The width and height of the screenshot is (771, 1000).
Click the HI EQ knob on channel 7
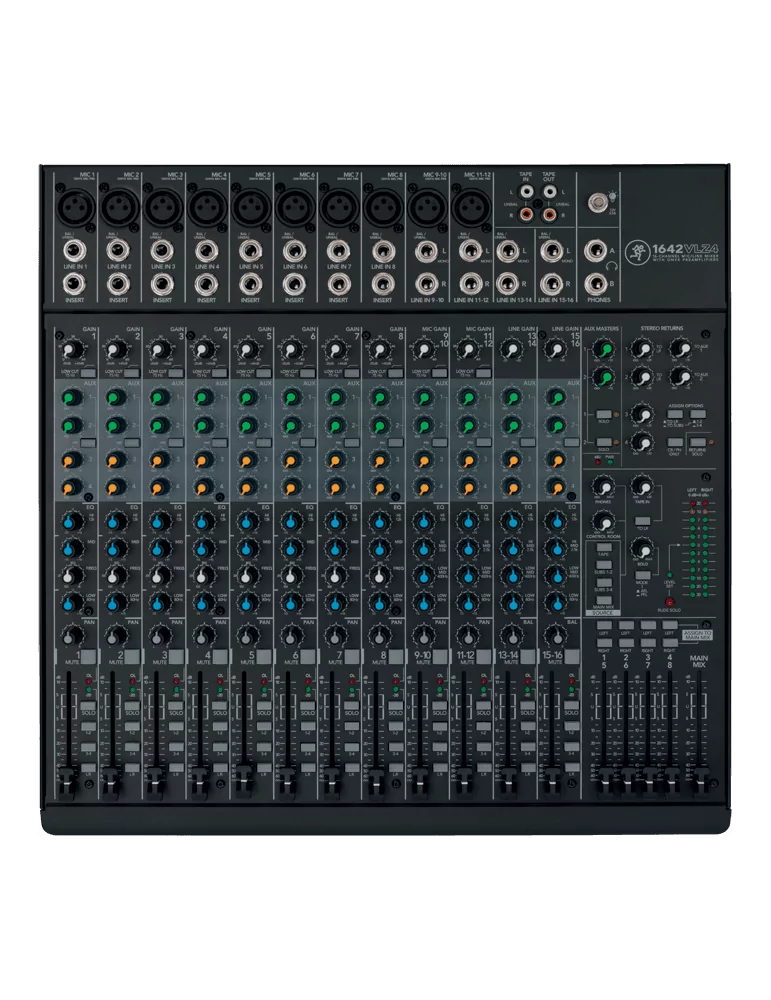335,522
